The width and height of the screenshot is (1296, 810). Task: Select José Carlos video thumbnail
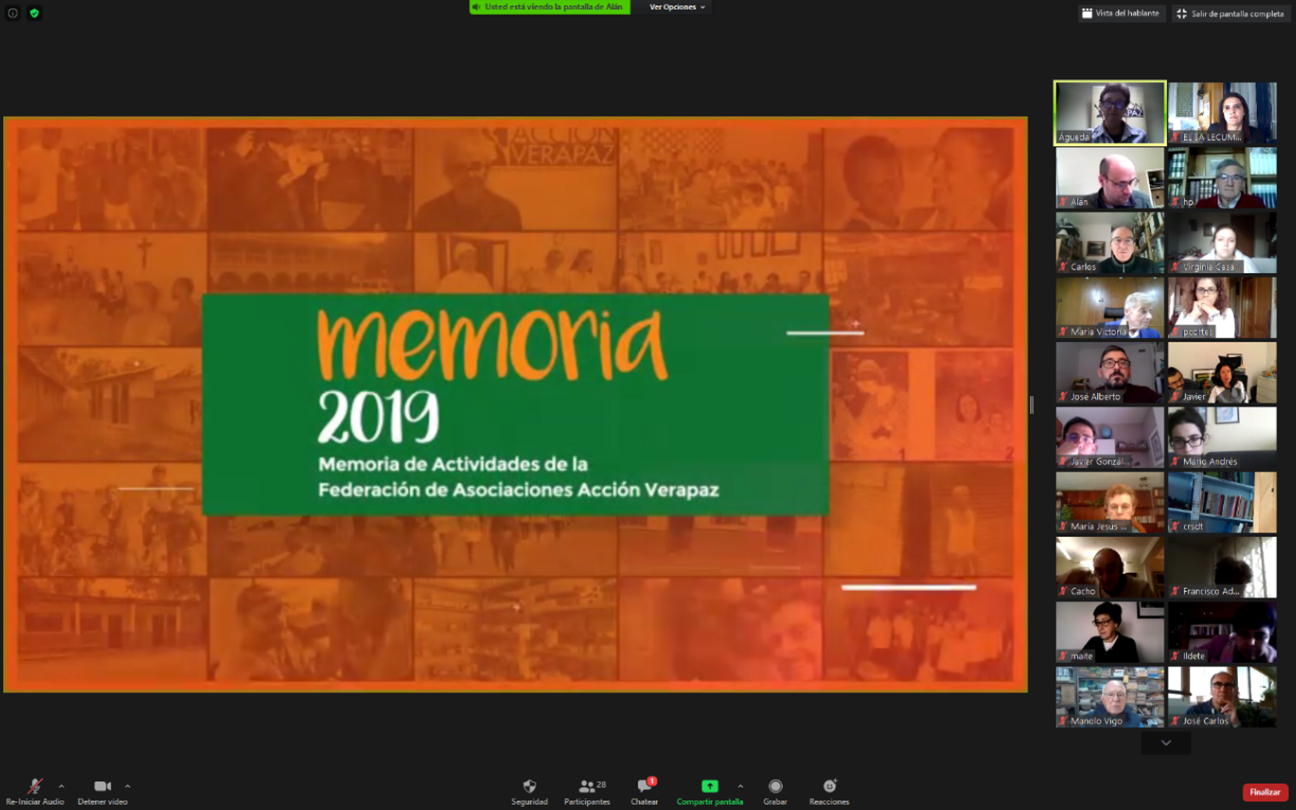point(1222,697)
